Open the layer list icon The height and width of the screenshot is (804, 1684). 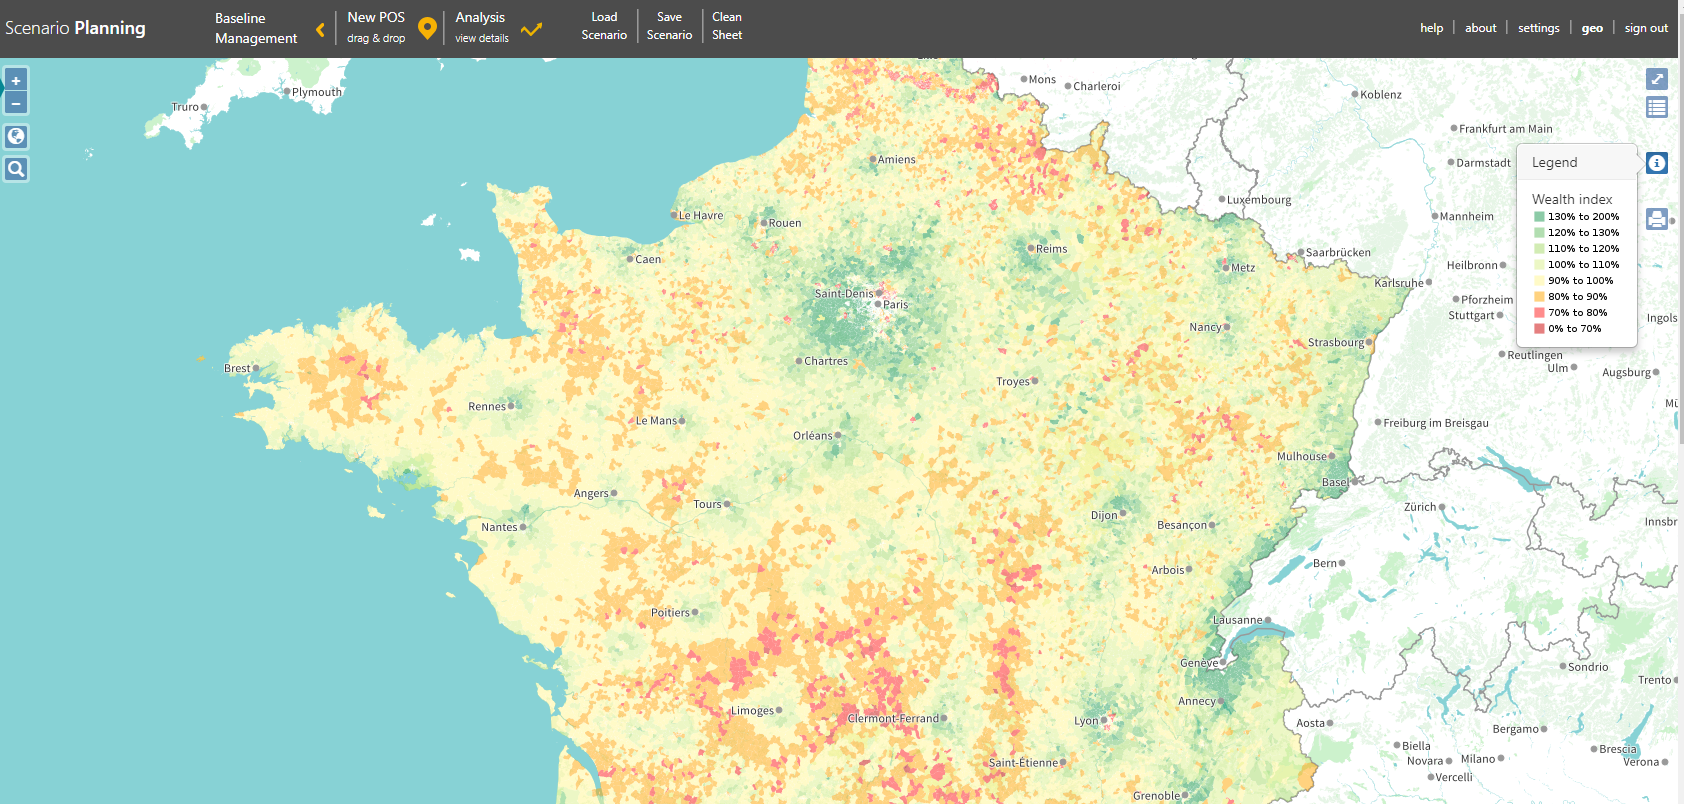[x=1657, y=107]
